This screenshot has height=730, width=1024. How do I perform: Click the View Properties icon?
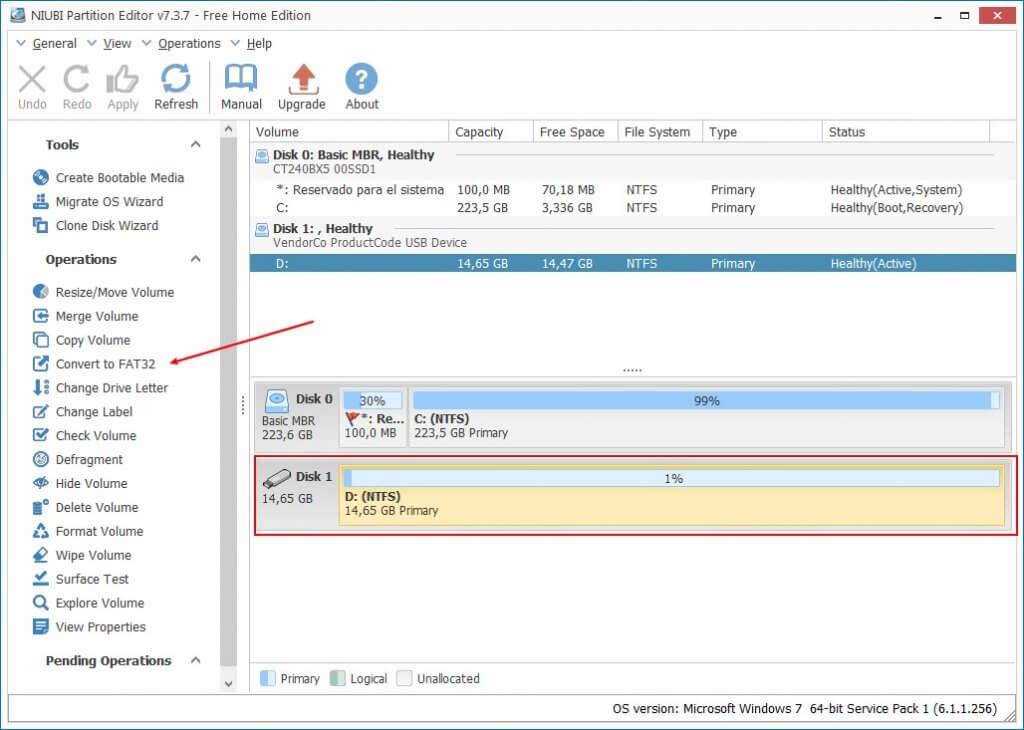point(40,627)
